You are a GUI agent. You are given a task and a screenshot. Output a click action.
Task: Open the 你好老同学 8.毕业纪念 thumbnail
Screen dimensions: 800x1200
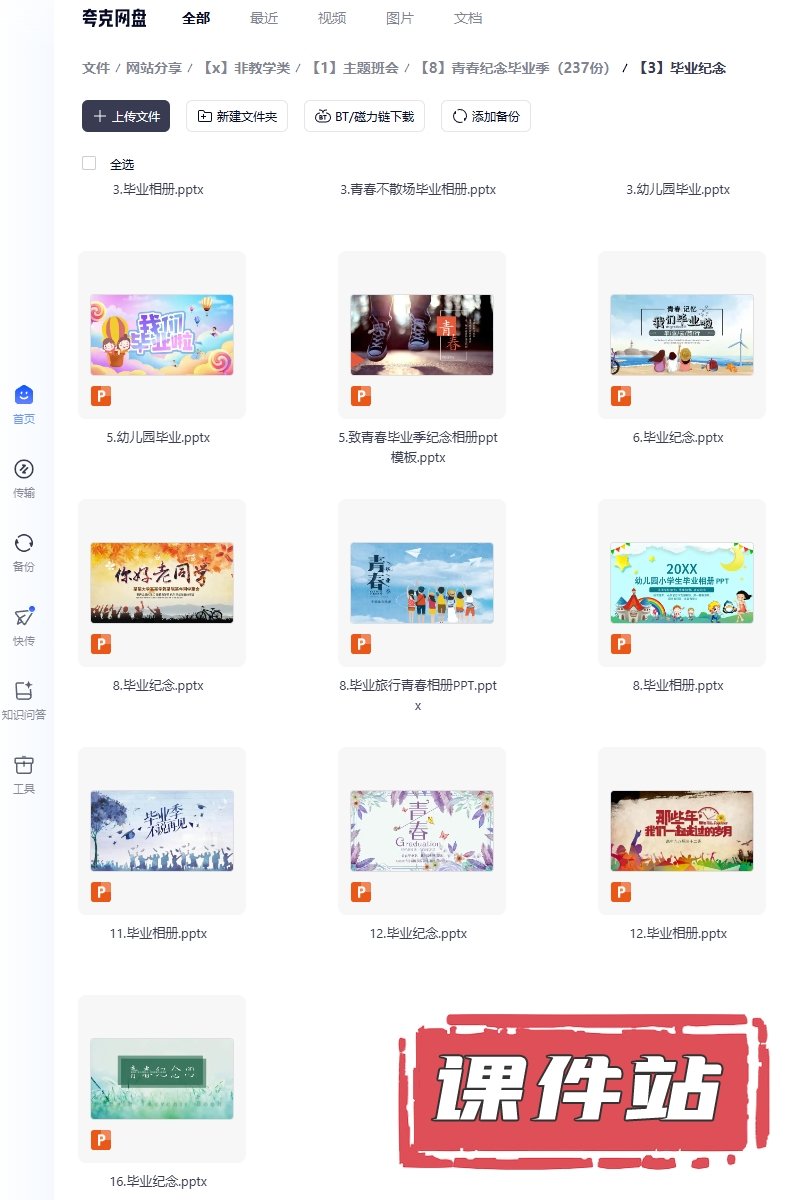click(162, 583)
